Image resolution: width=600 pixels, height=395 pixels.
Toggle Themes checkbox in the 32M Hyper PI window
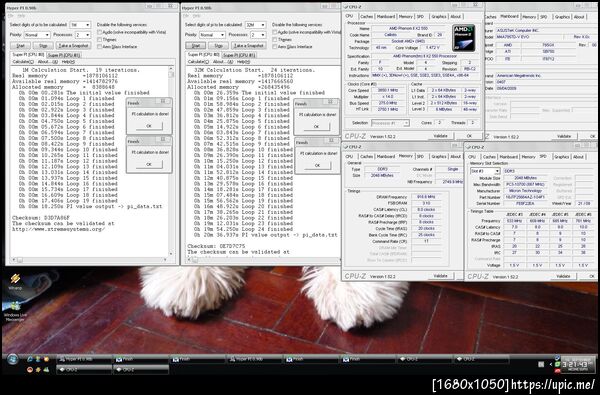[x=275, y=40]
